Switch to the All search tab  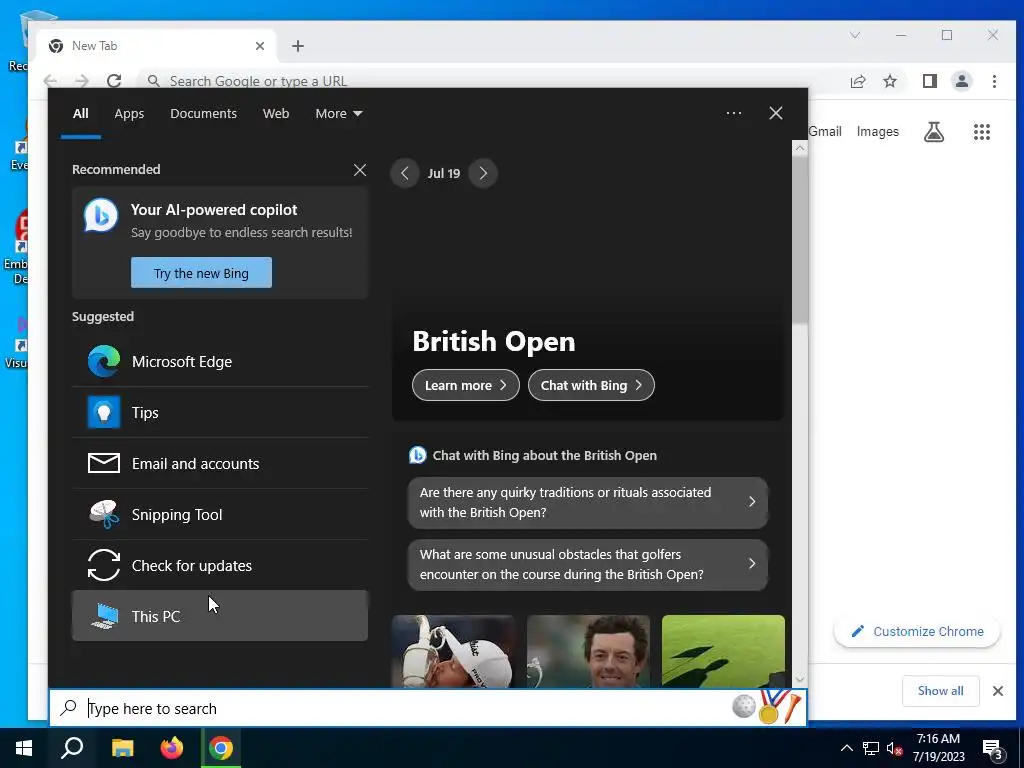point(80,114)
